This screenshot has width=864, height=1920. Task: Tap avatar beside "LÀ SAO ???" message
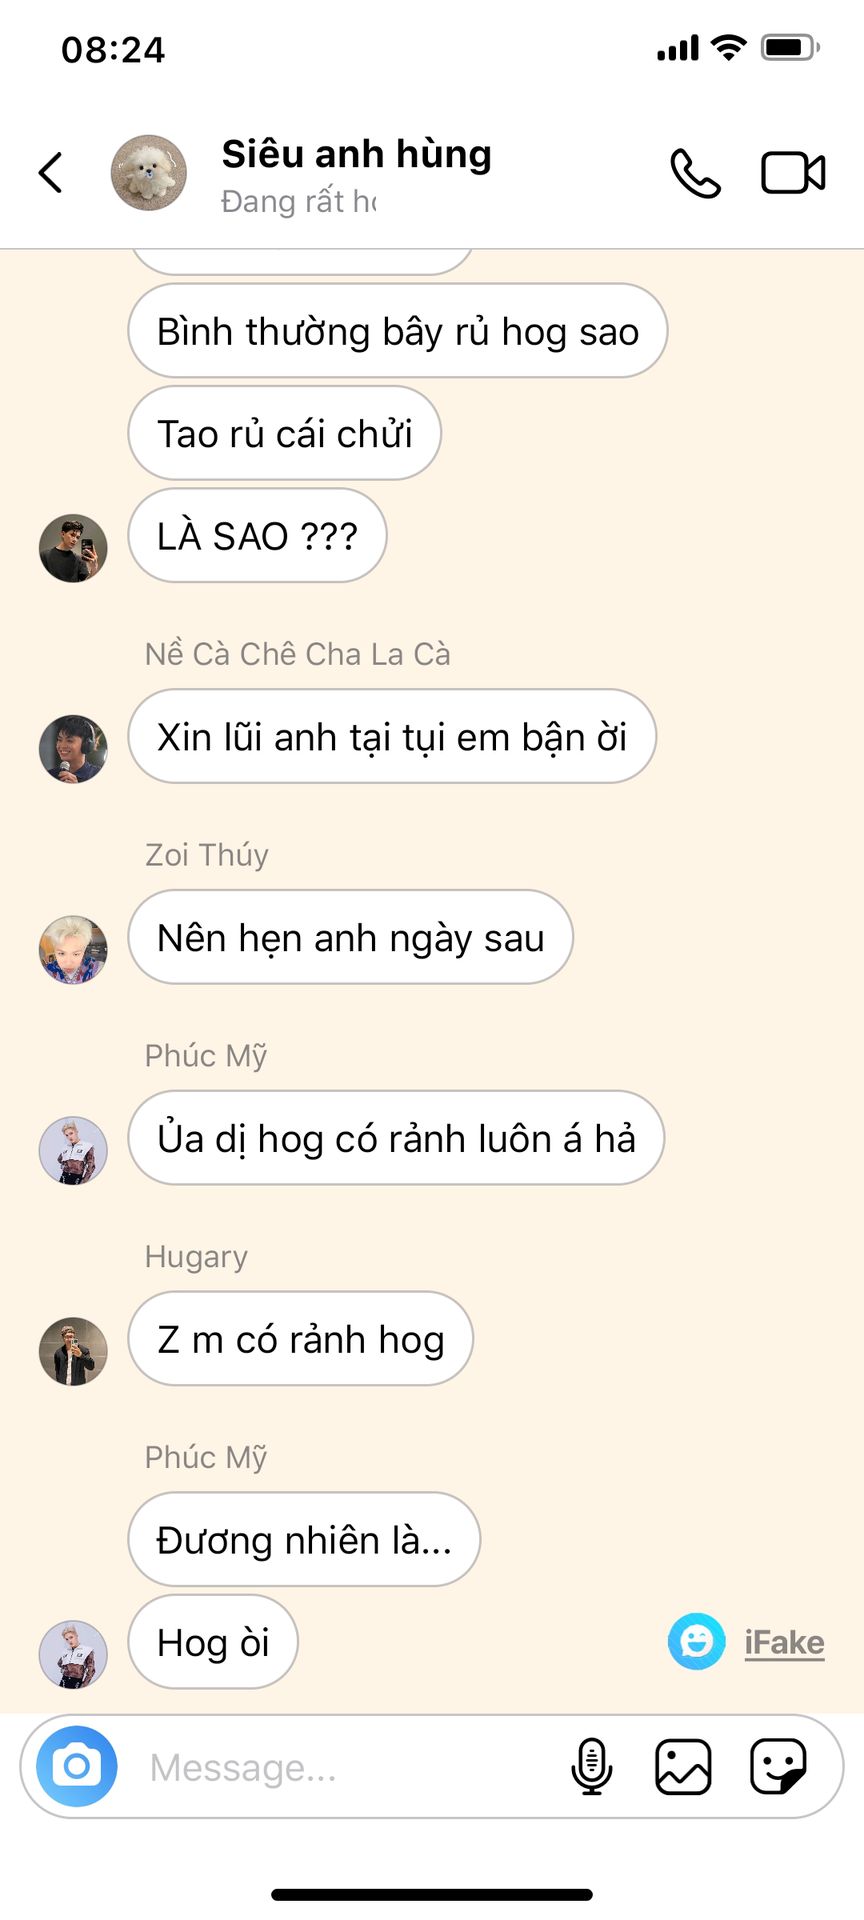pyautogui.click(x=73, y=548)
